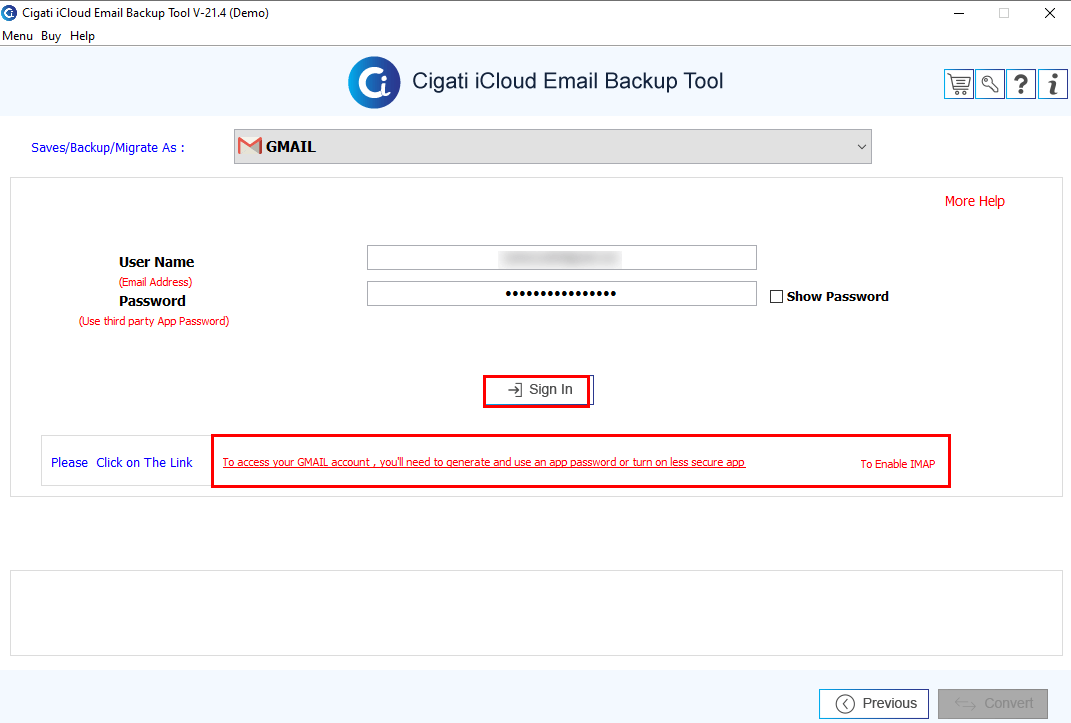The height and width of the screenshot is (723, 1071).
Task: Click the Gmail envelope icon in dropdown
Action: [x=250, y=146]
